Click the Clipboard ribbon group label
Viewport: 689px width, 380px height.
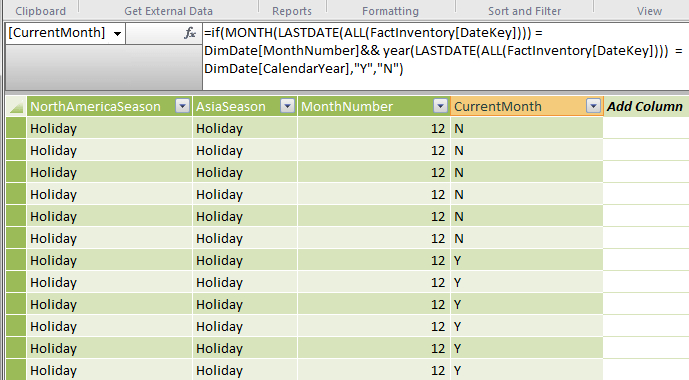(x=40, y=11)
